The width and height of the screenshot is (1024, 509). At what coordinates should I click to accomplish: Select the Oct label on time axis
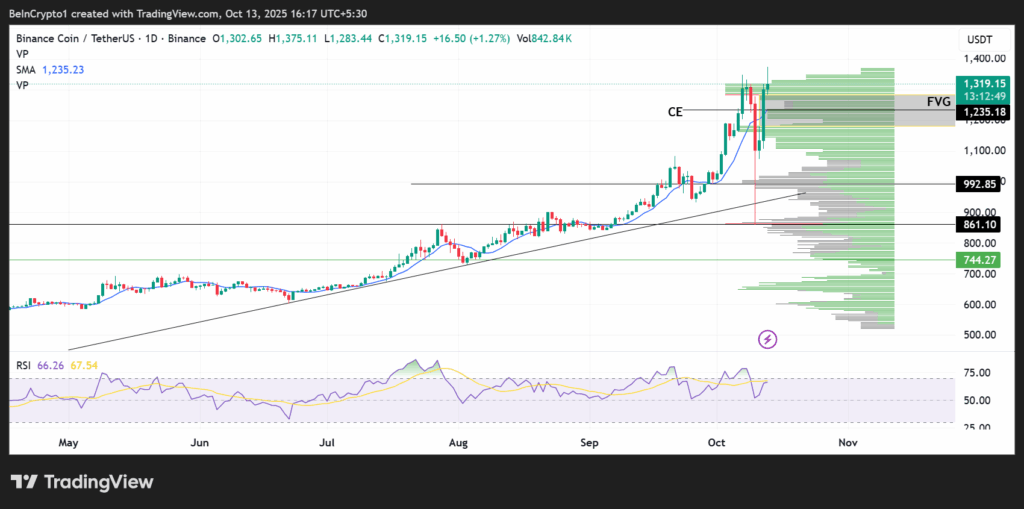(717, 441)
